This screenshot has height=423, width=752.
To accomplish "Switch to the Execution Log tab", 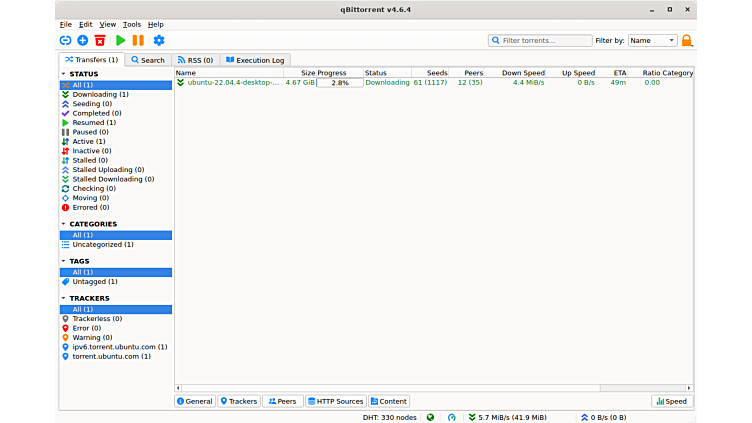I will pyautogui.click(x=256, y=60).
